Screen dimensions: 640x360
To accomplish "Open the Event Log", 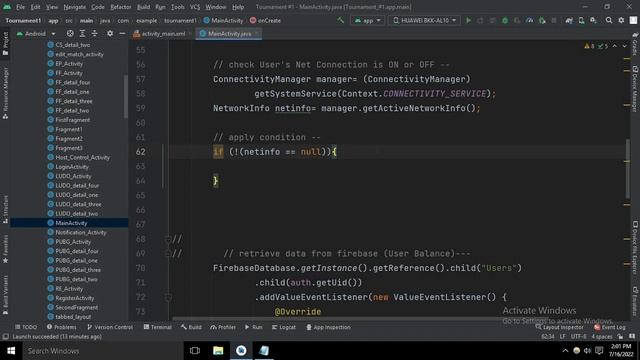I will click(610, 327).
